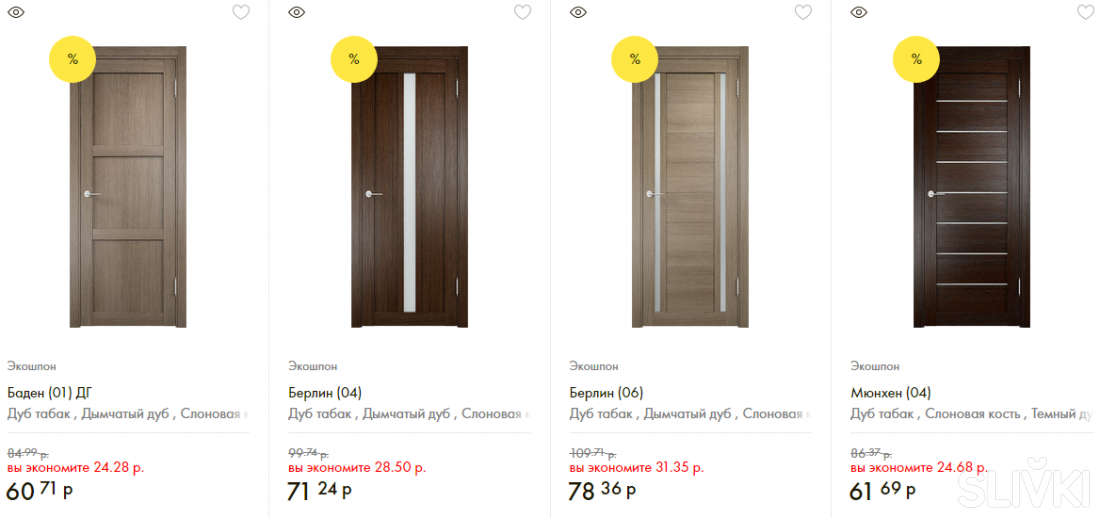Toggle favorite heart for Берлин (04)
1100x518 pixels.
click(x=522, y=12)
